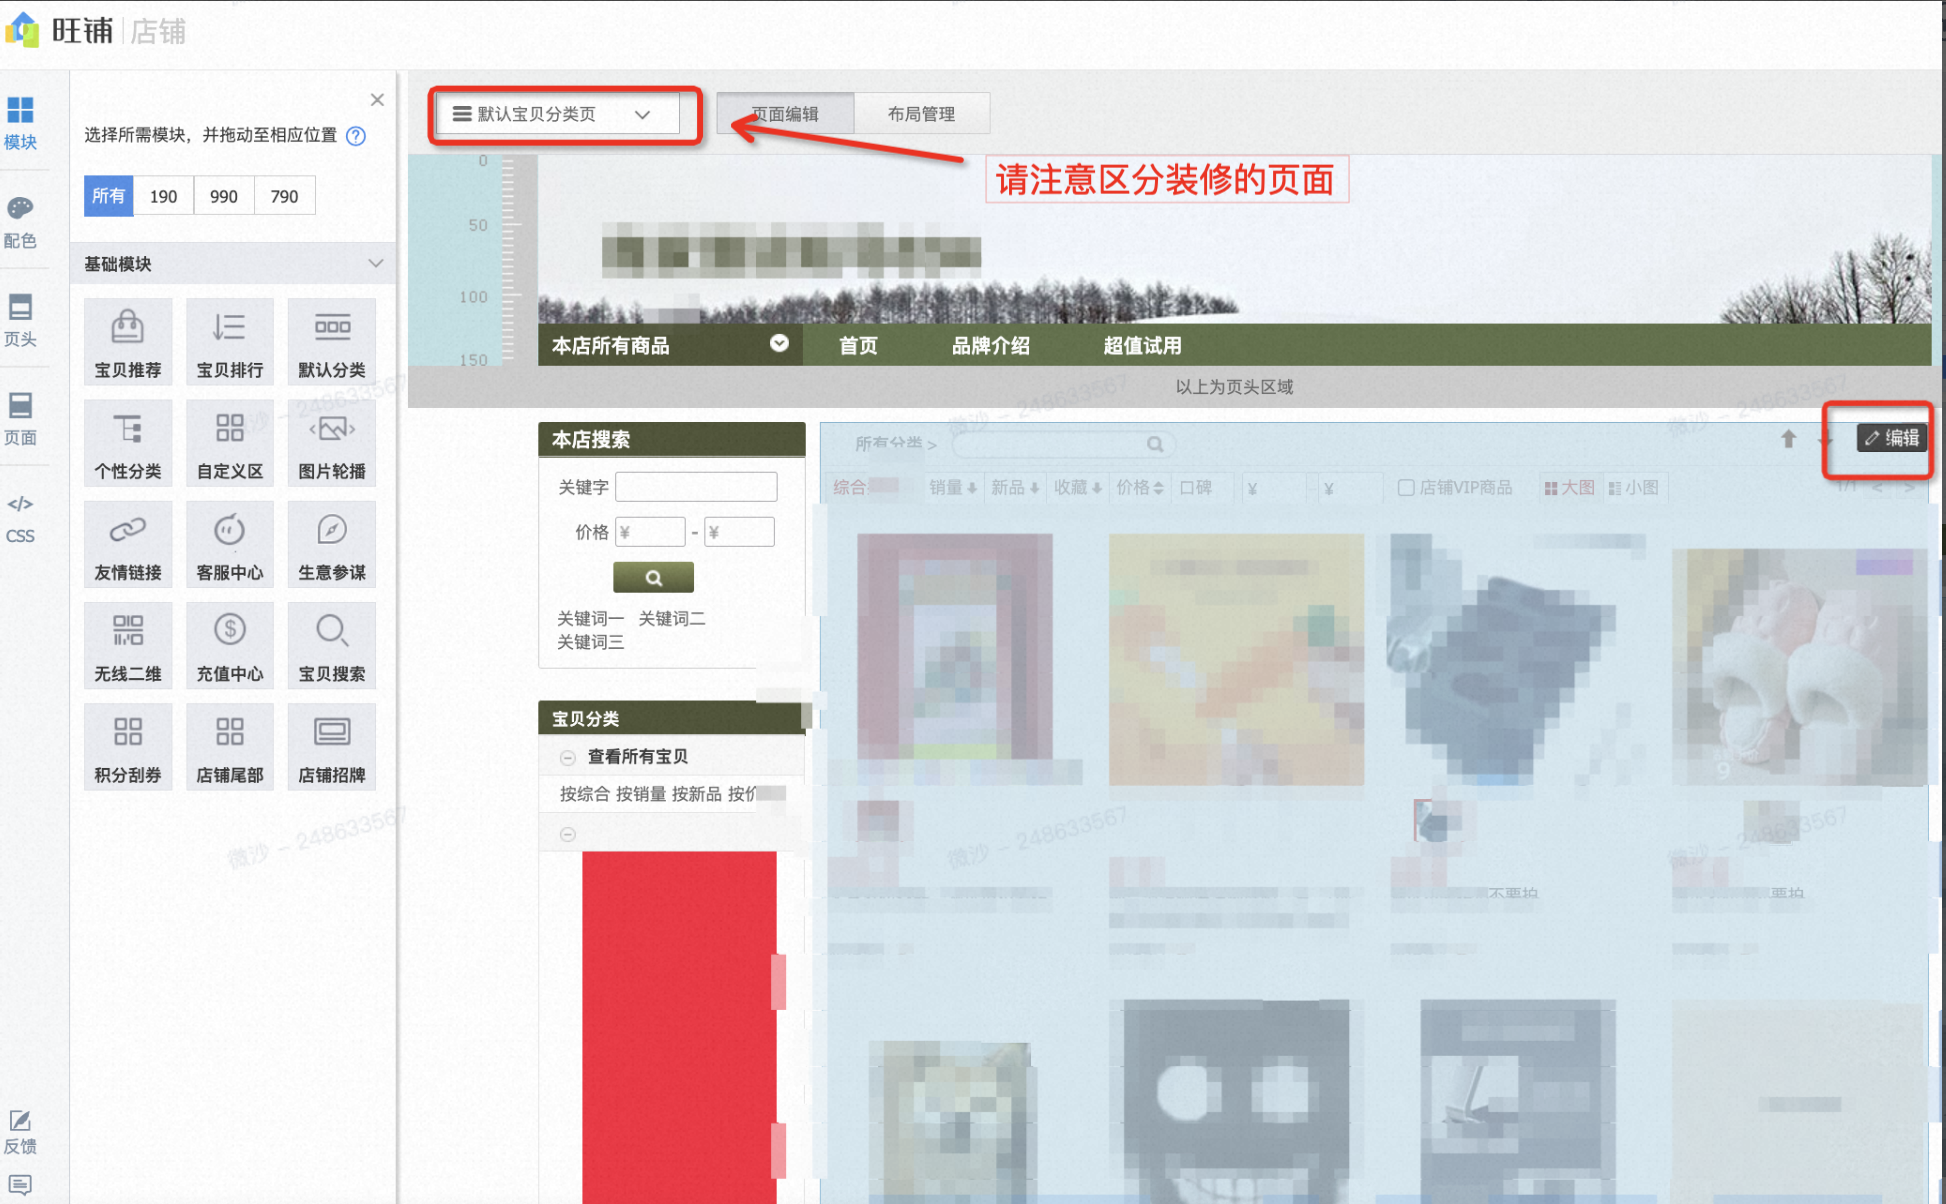Click the 所有分类 search box
Screen dimensions: 1946x1204
[1064, 444]
